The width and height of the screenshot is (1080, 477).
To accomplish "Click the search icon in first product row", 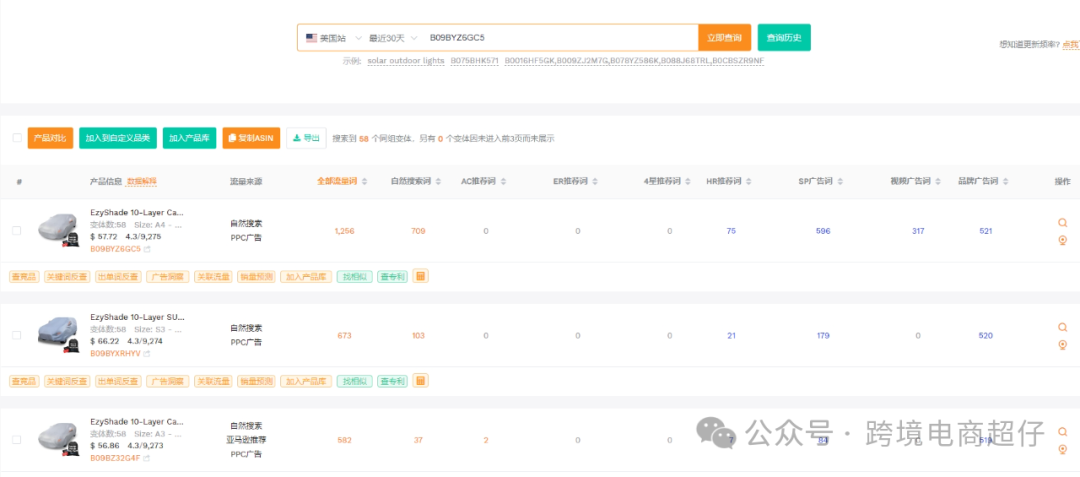I will [1062, 223].
